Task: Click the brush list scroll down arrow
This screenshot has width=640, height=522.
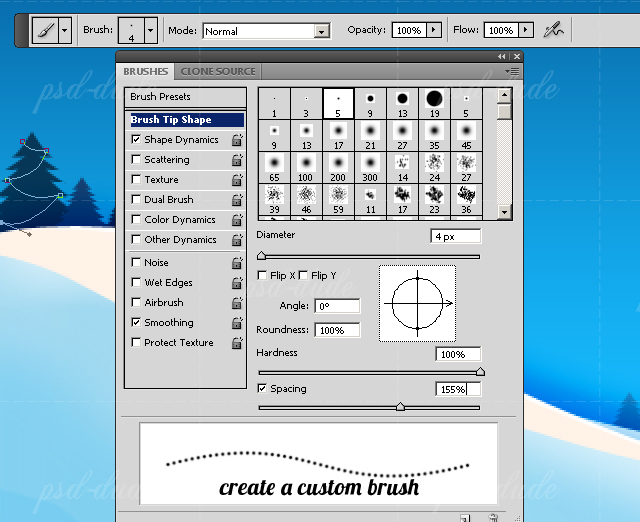Action: tap(504, 212)
